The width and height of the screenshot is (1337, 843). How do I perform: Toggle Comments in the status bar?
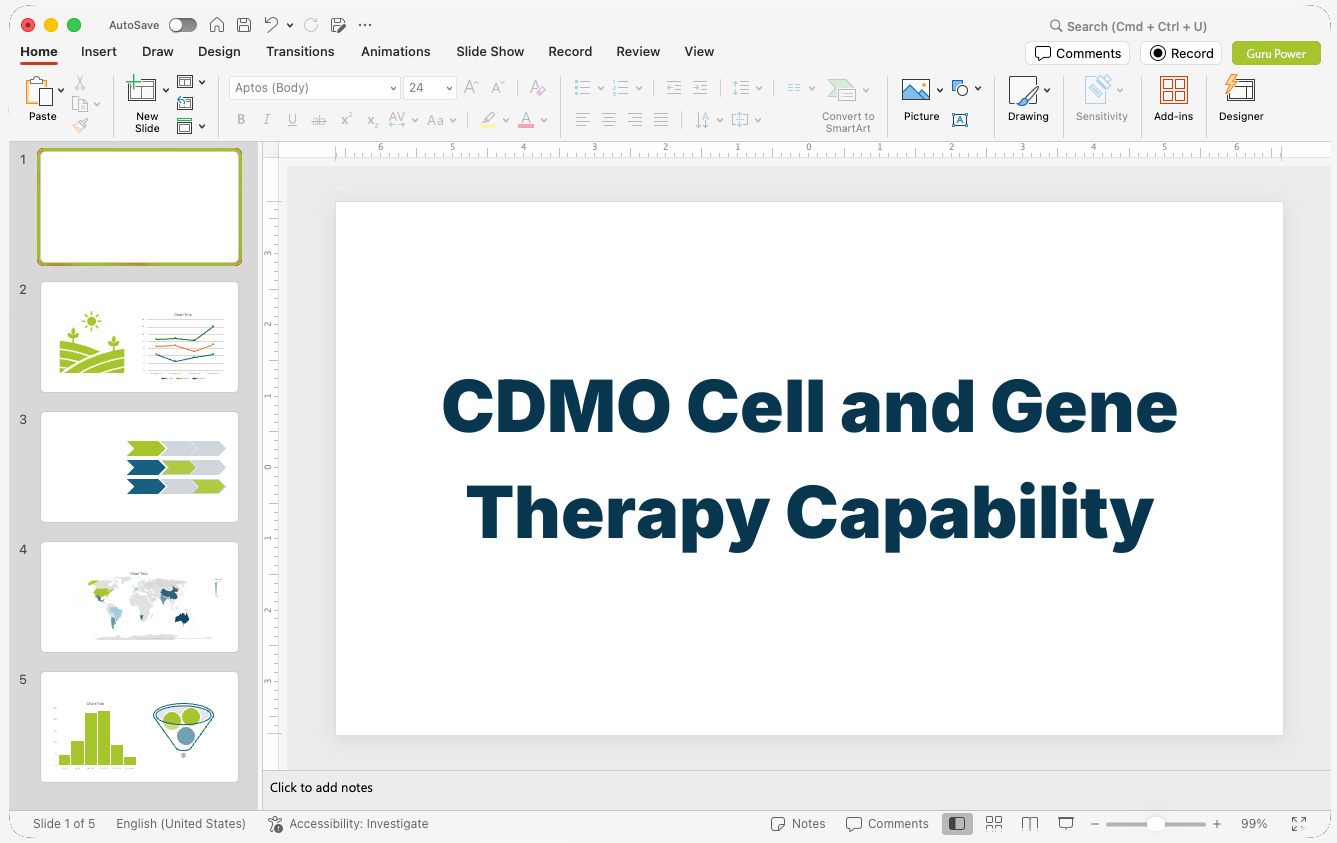[x=887, y=824]
